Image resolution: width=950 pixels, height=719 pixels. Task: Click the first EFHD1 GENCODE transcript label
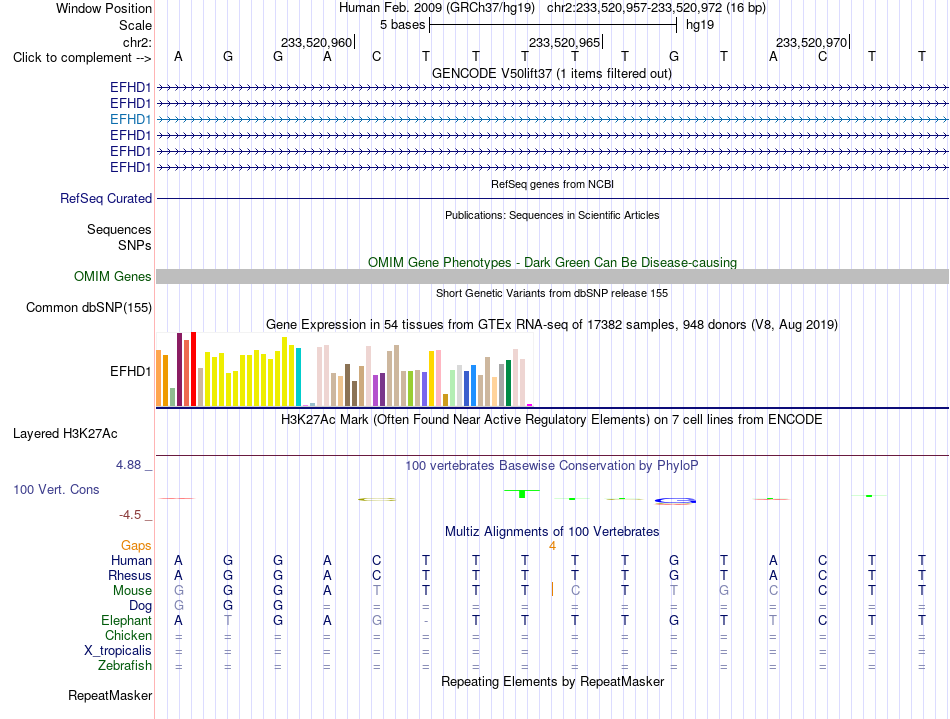[x=130, y=87]
